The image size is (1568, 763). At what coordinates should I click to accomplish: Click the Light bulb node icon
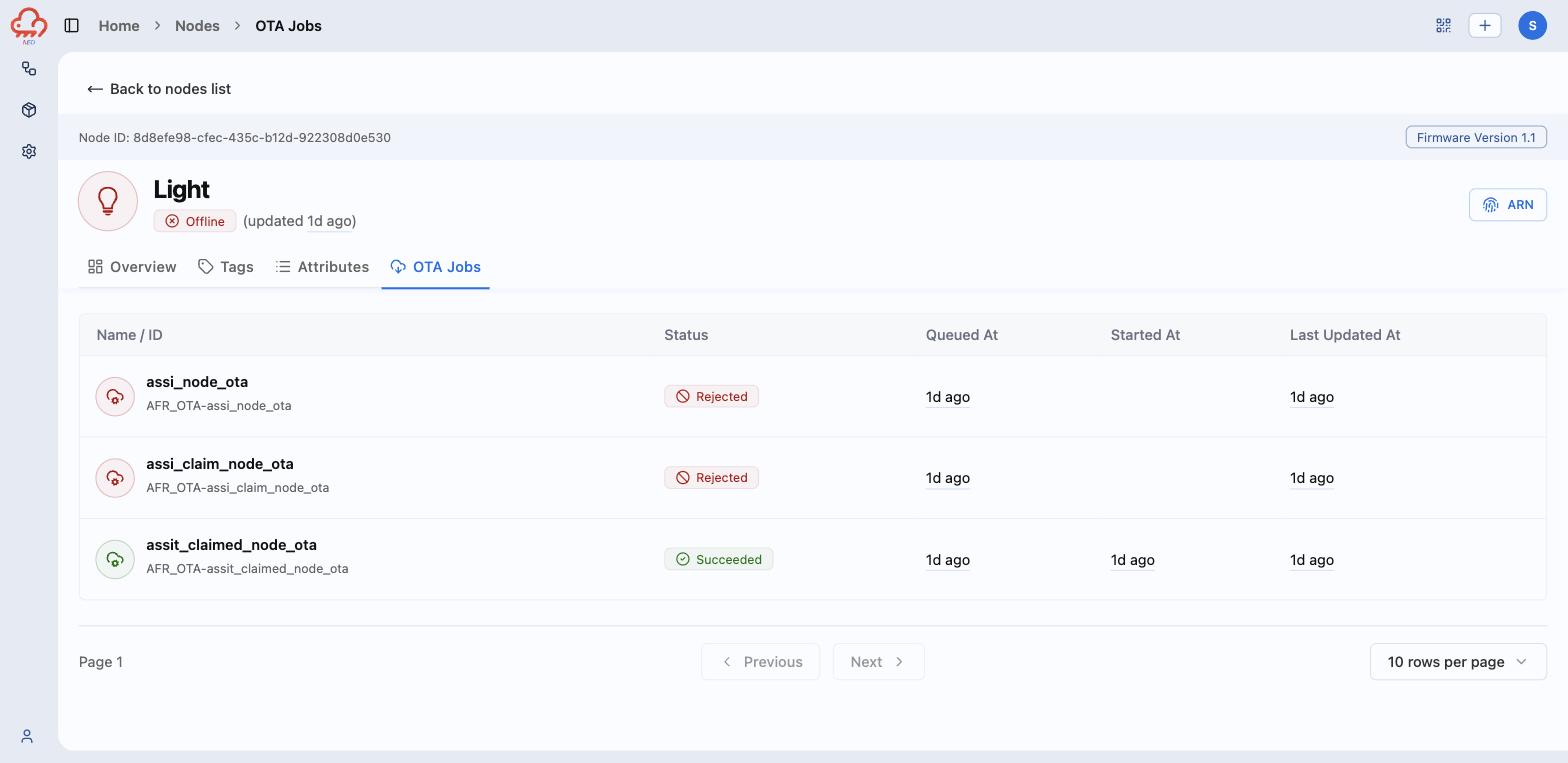click(108, 201)
